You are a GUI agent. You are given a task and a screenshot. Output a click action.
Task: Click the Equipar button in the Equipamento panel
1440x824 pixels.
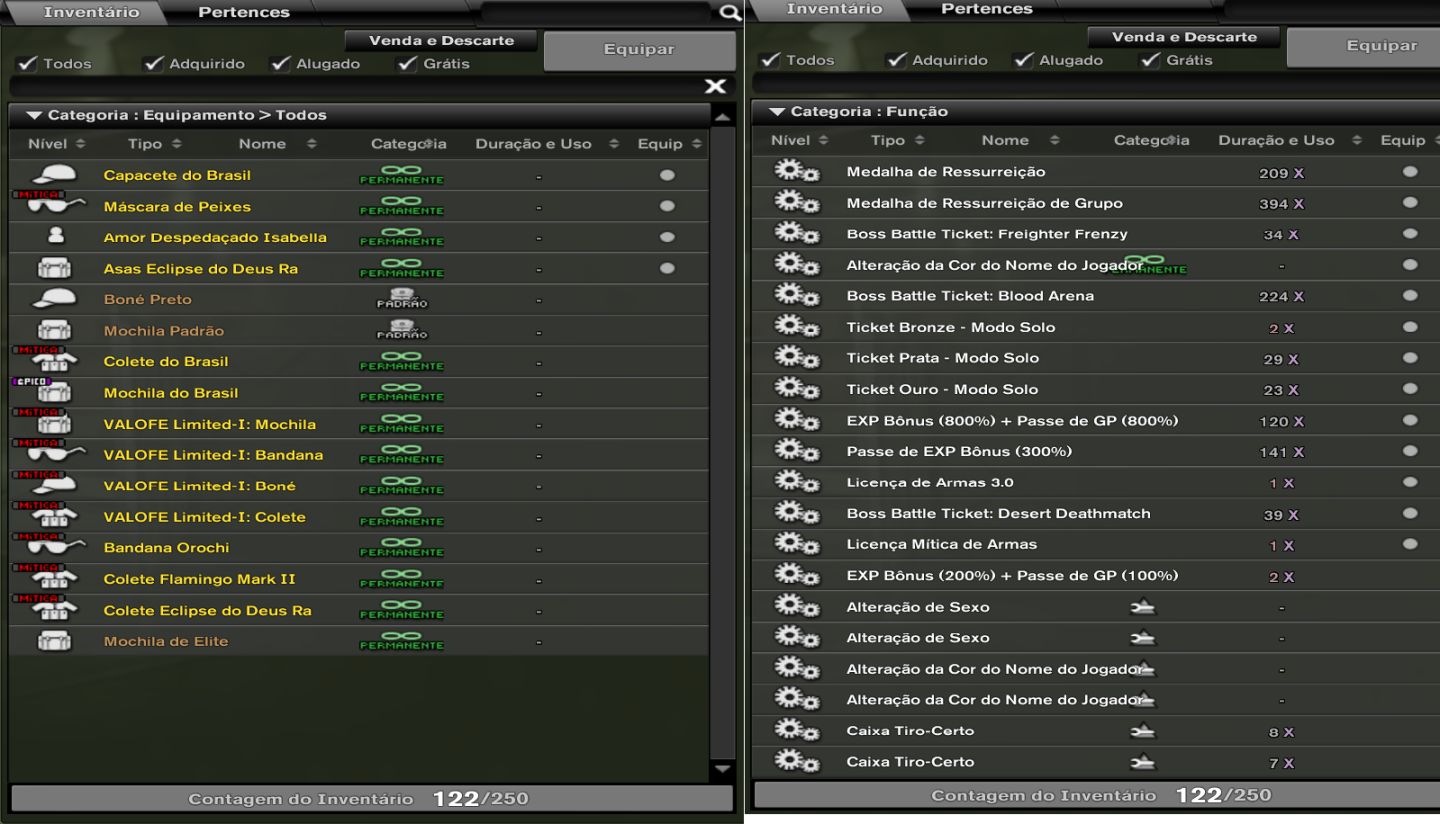[x=639, y=50]
